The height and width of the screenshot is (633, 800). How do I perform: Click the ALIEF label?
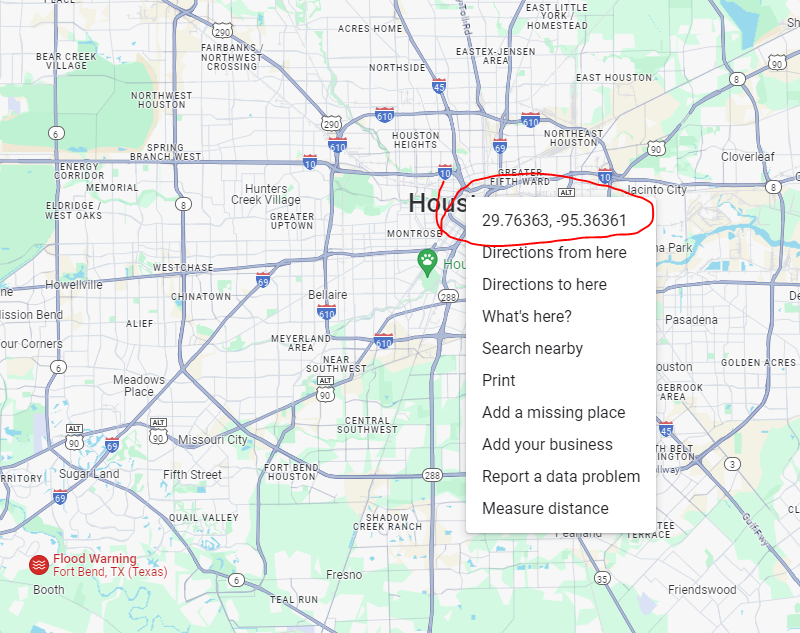click(139, 324)
